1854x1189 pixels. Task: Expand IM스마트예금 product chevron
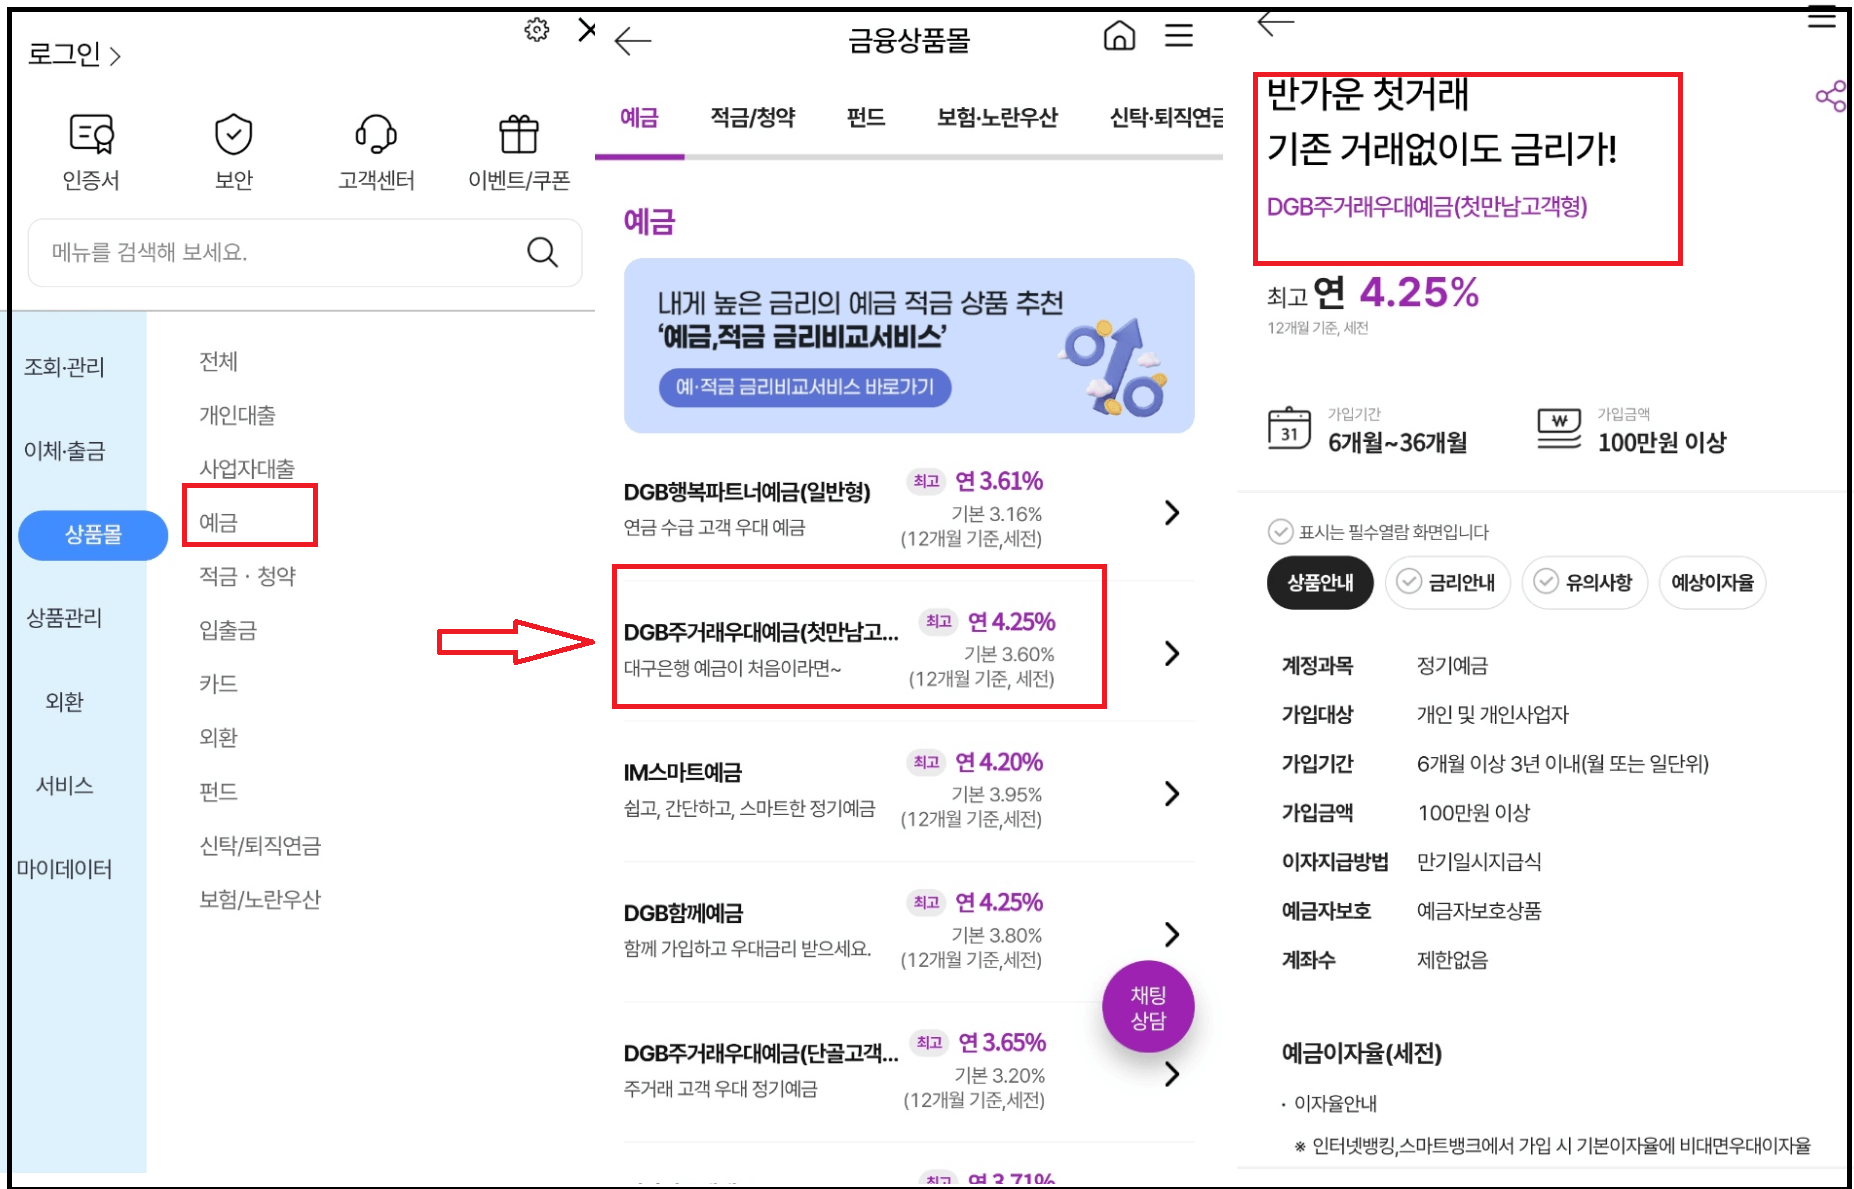click(x=1171, y=793)
